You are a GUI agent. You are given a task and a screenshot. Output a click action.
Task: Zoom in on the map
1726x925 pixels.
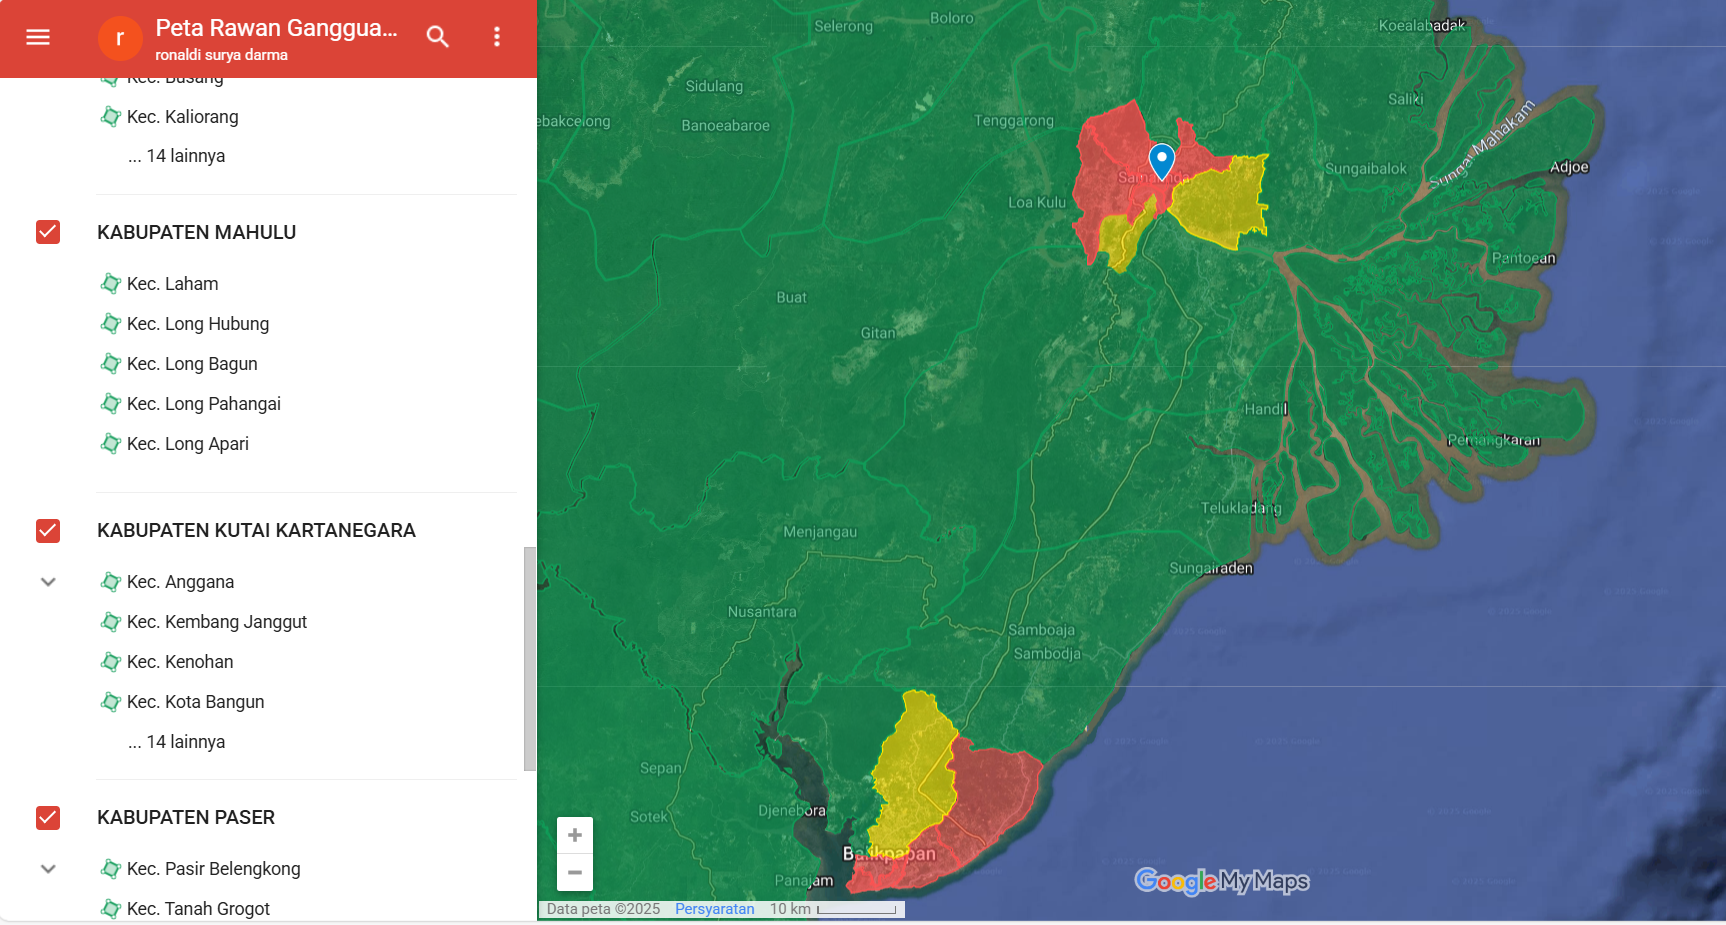point(575,835)
